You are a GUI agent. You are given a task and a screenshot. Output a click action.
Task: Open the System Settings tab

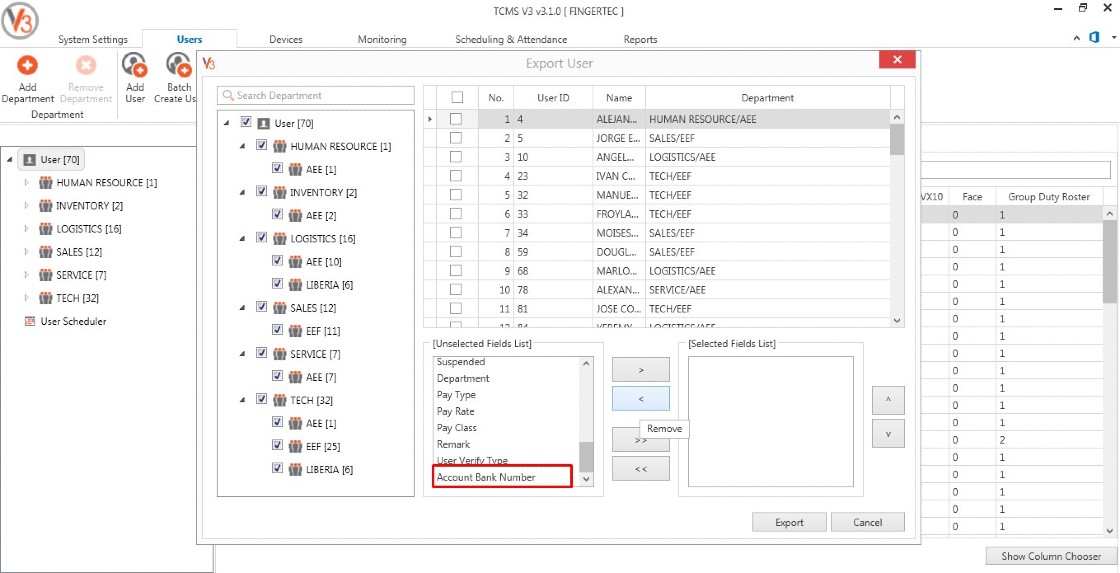coord(93,39)
